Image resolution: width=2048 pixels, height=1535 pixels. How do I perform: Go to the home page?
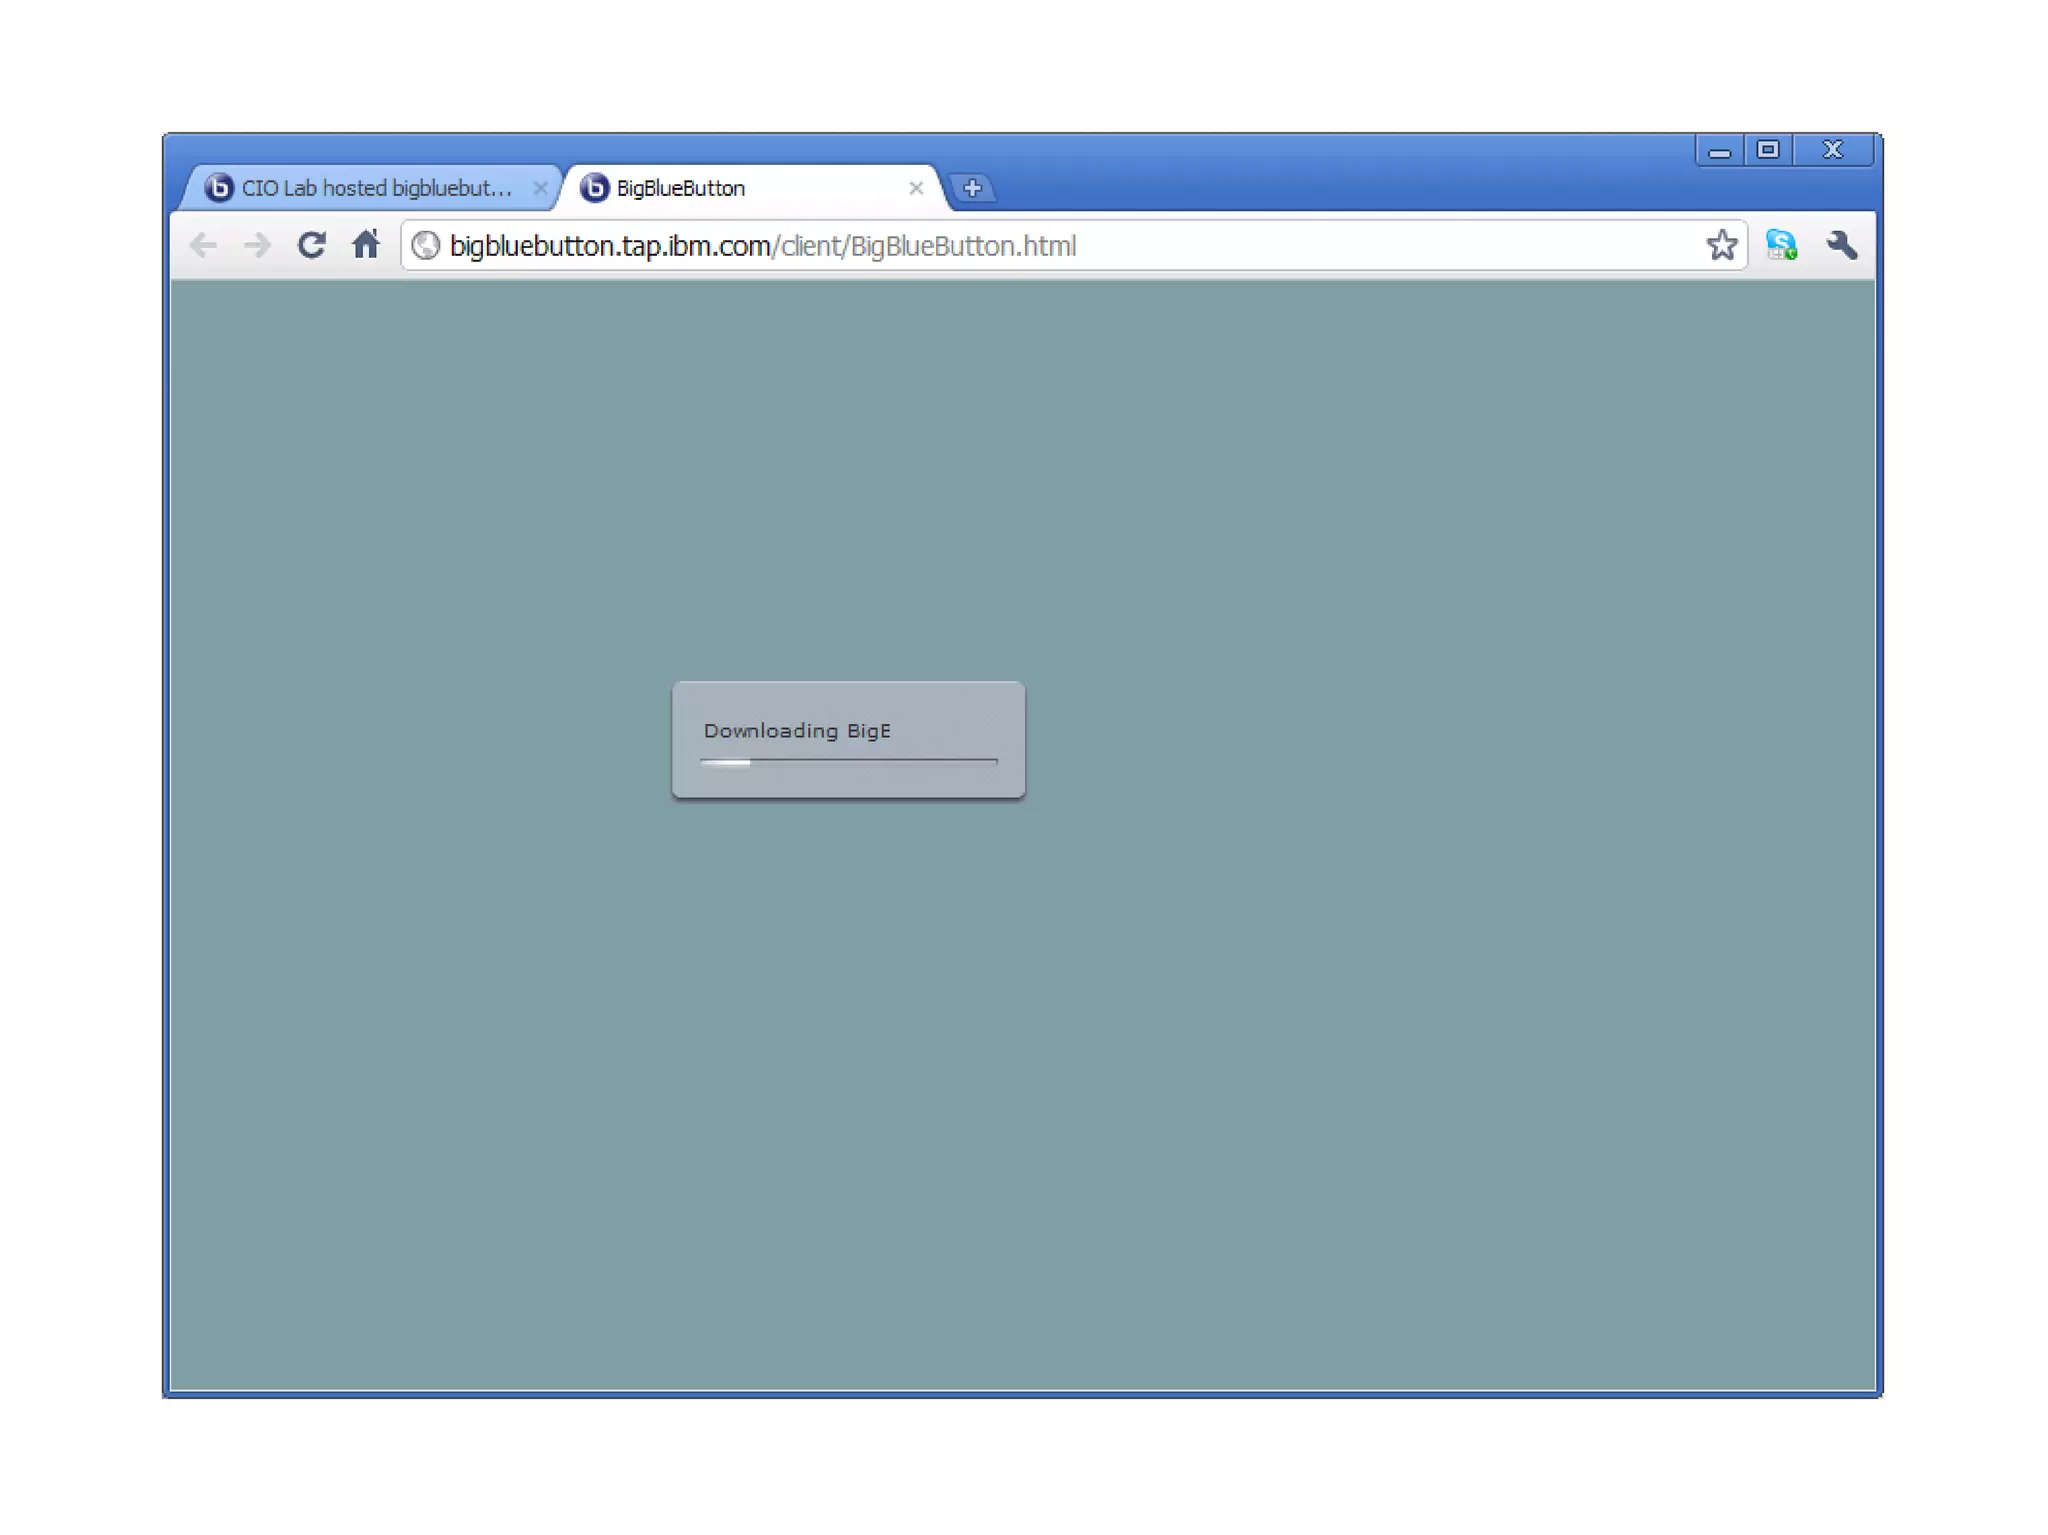366,244
